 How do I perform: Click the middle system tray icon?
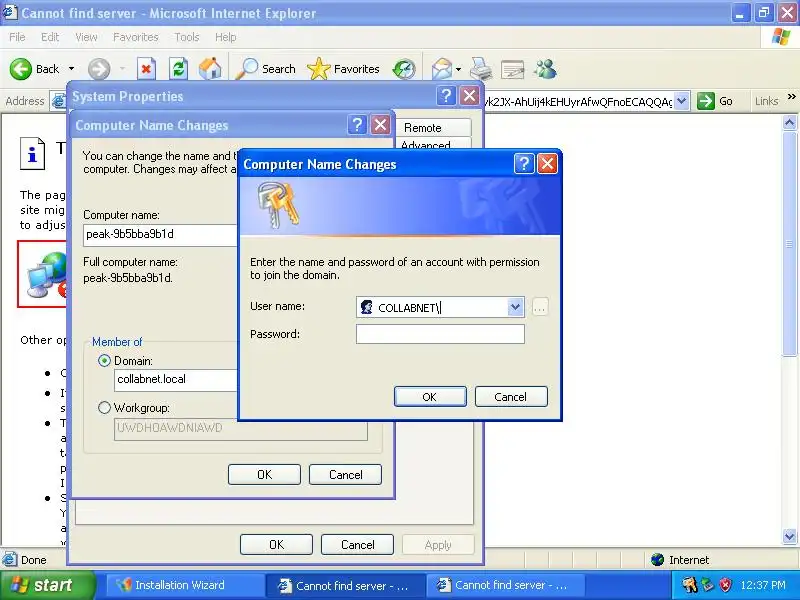[708, 585]
